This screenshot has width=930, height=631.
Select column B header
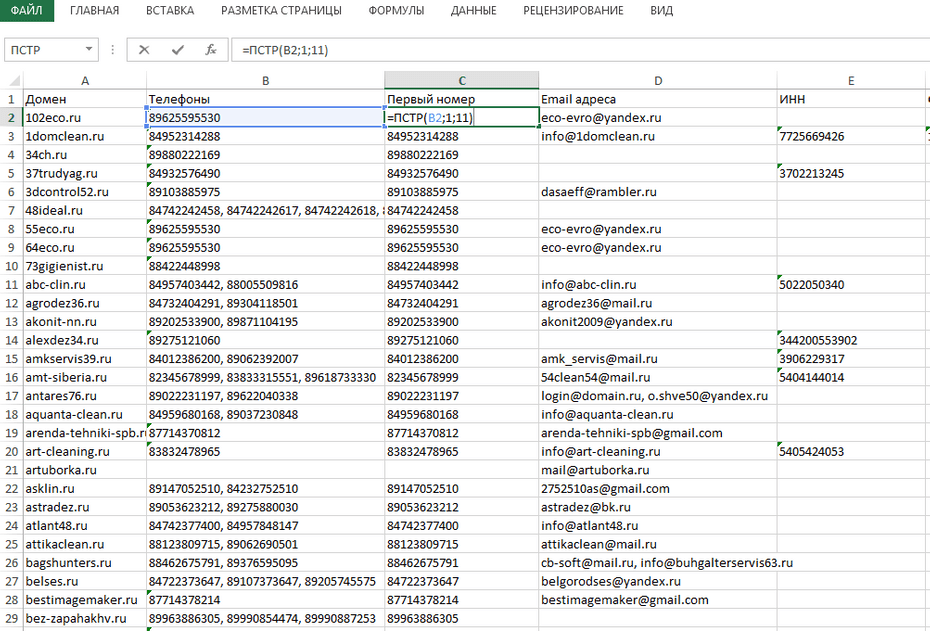pyautogui.click(x=265, y=81)
